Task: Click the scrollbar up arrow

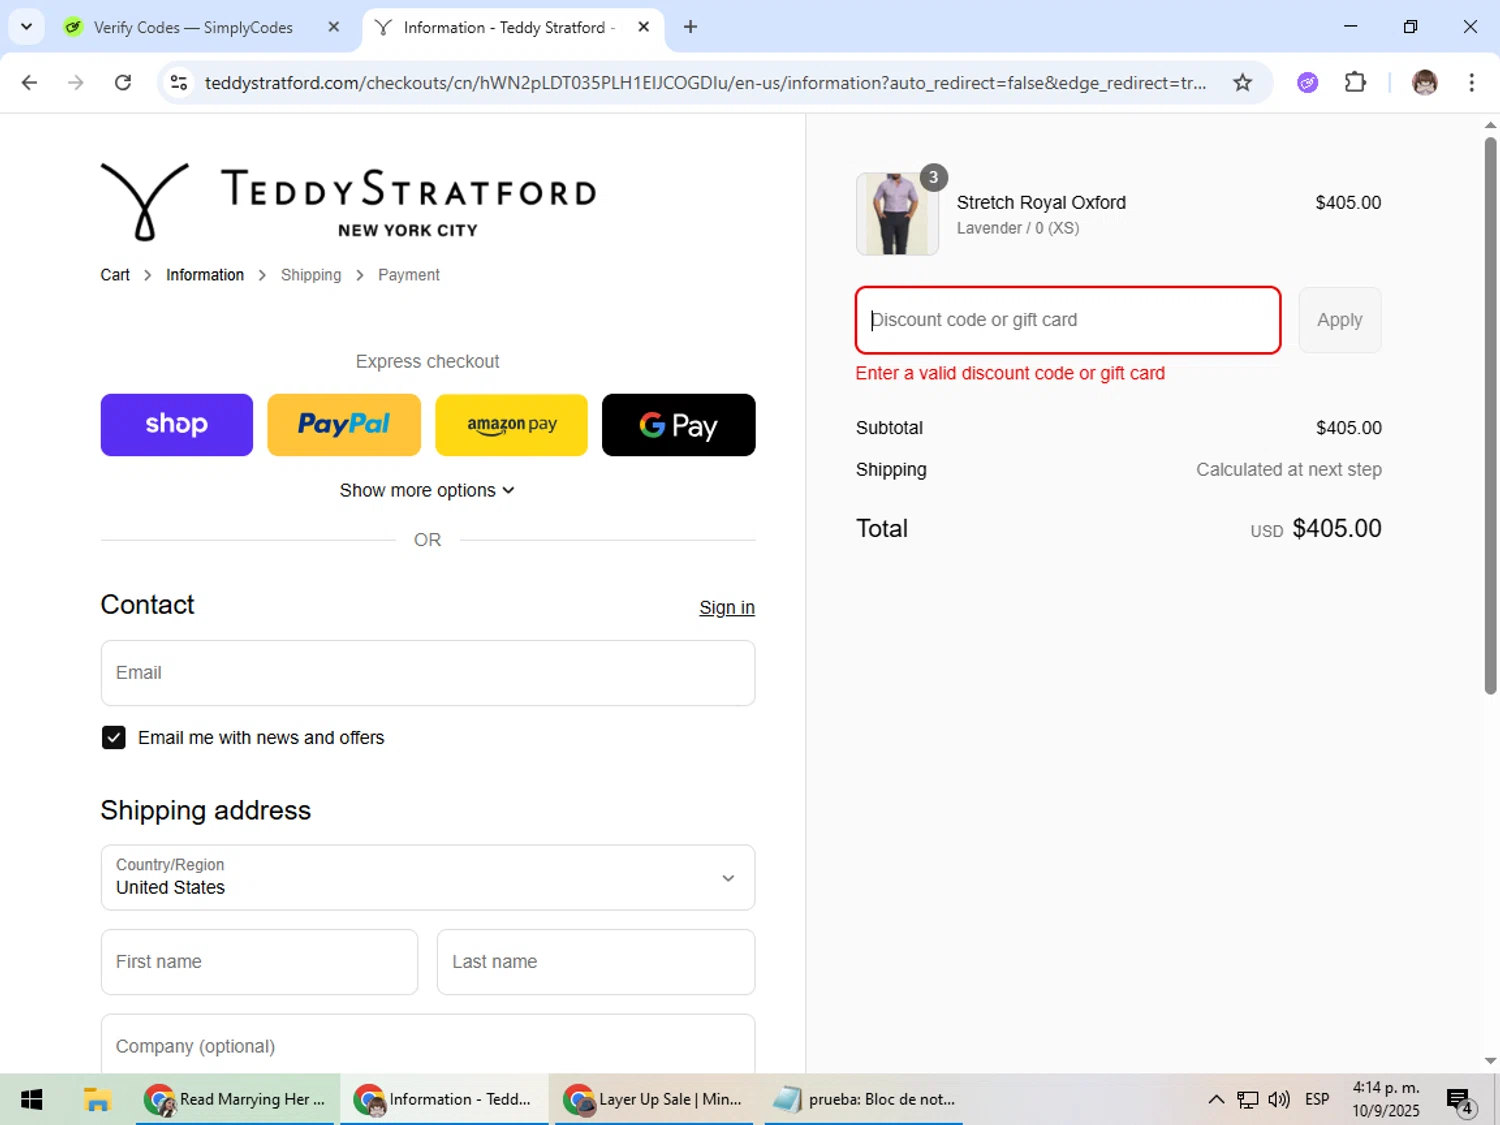Action: (x=1490, y=125)
